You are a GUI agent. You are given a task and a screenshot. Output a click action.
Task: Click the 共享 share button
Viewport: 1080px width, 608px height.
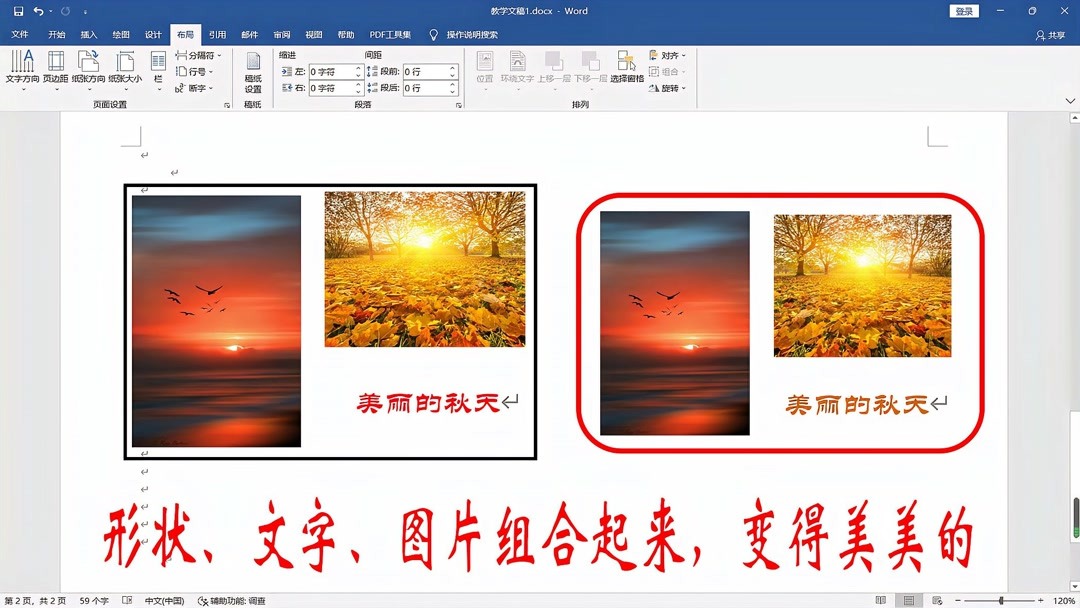[1054, 33]
